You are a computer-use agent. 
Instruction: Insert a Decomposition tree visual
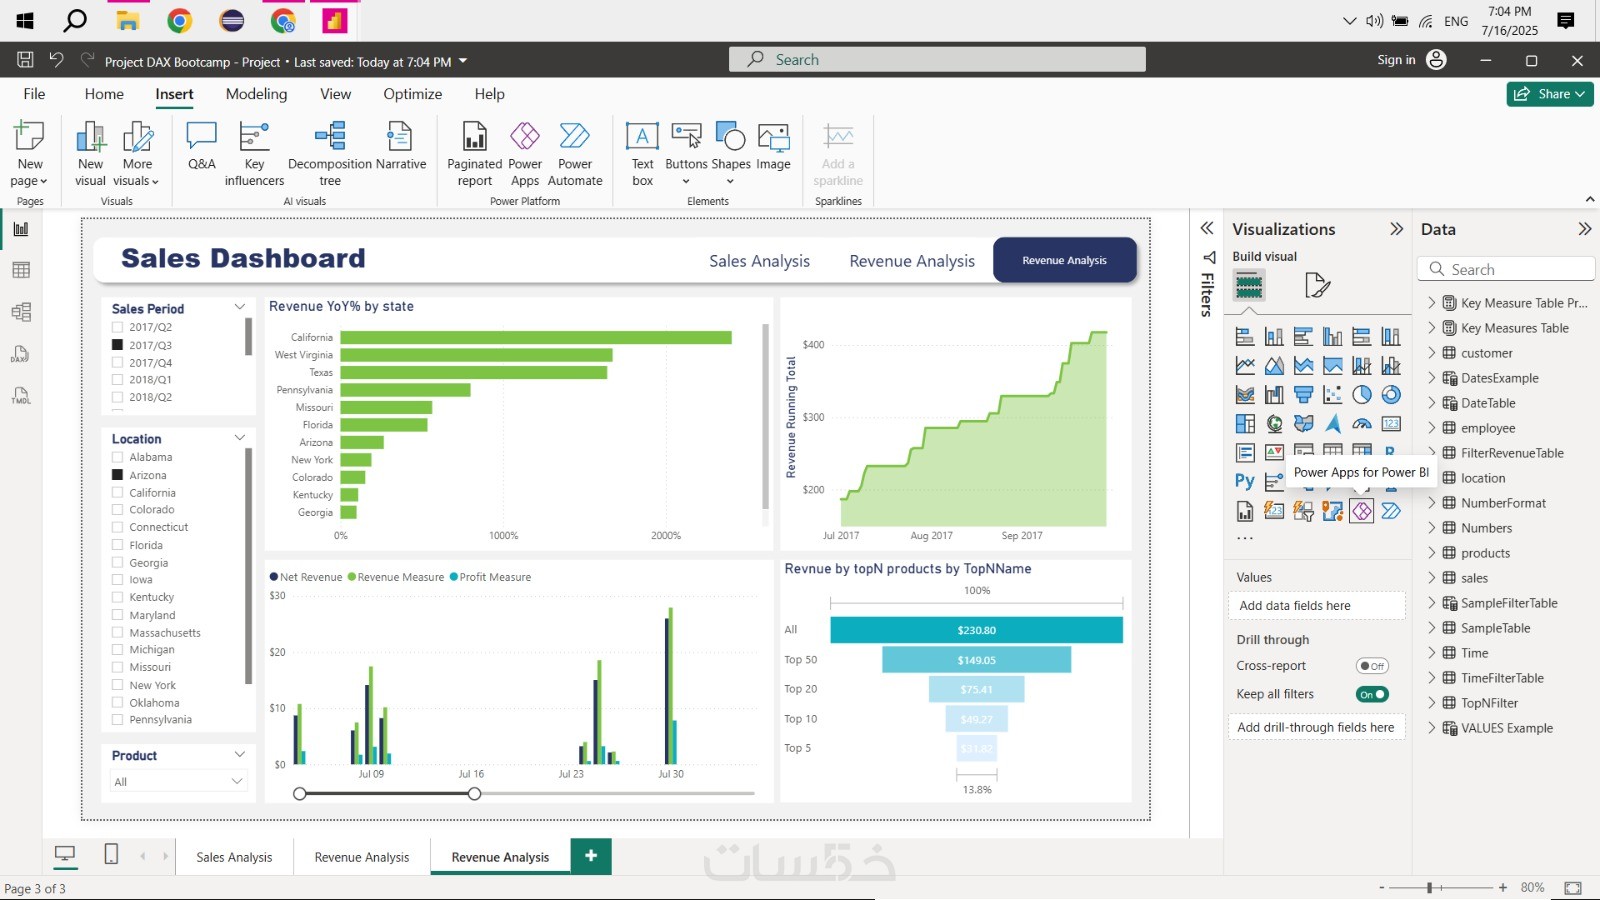tap(330, 153)
